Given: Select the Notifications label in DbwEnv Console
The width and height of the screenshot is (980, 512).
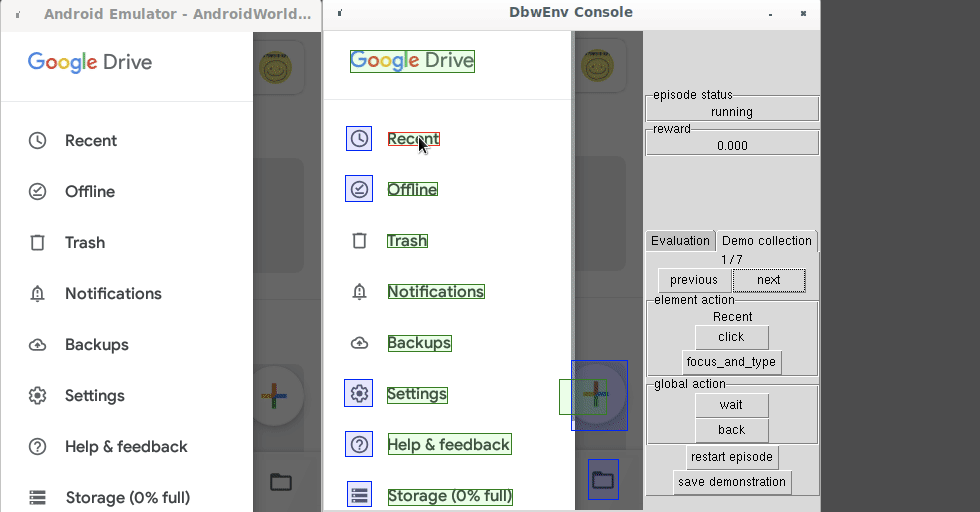Looking at the screenshot, I should point(436,291).
